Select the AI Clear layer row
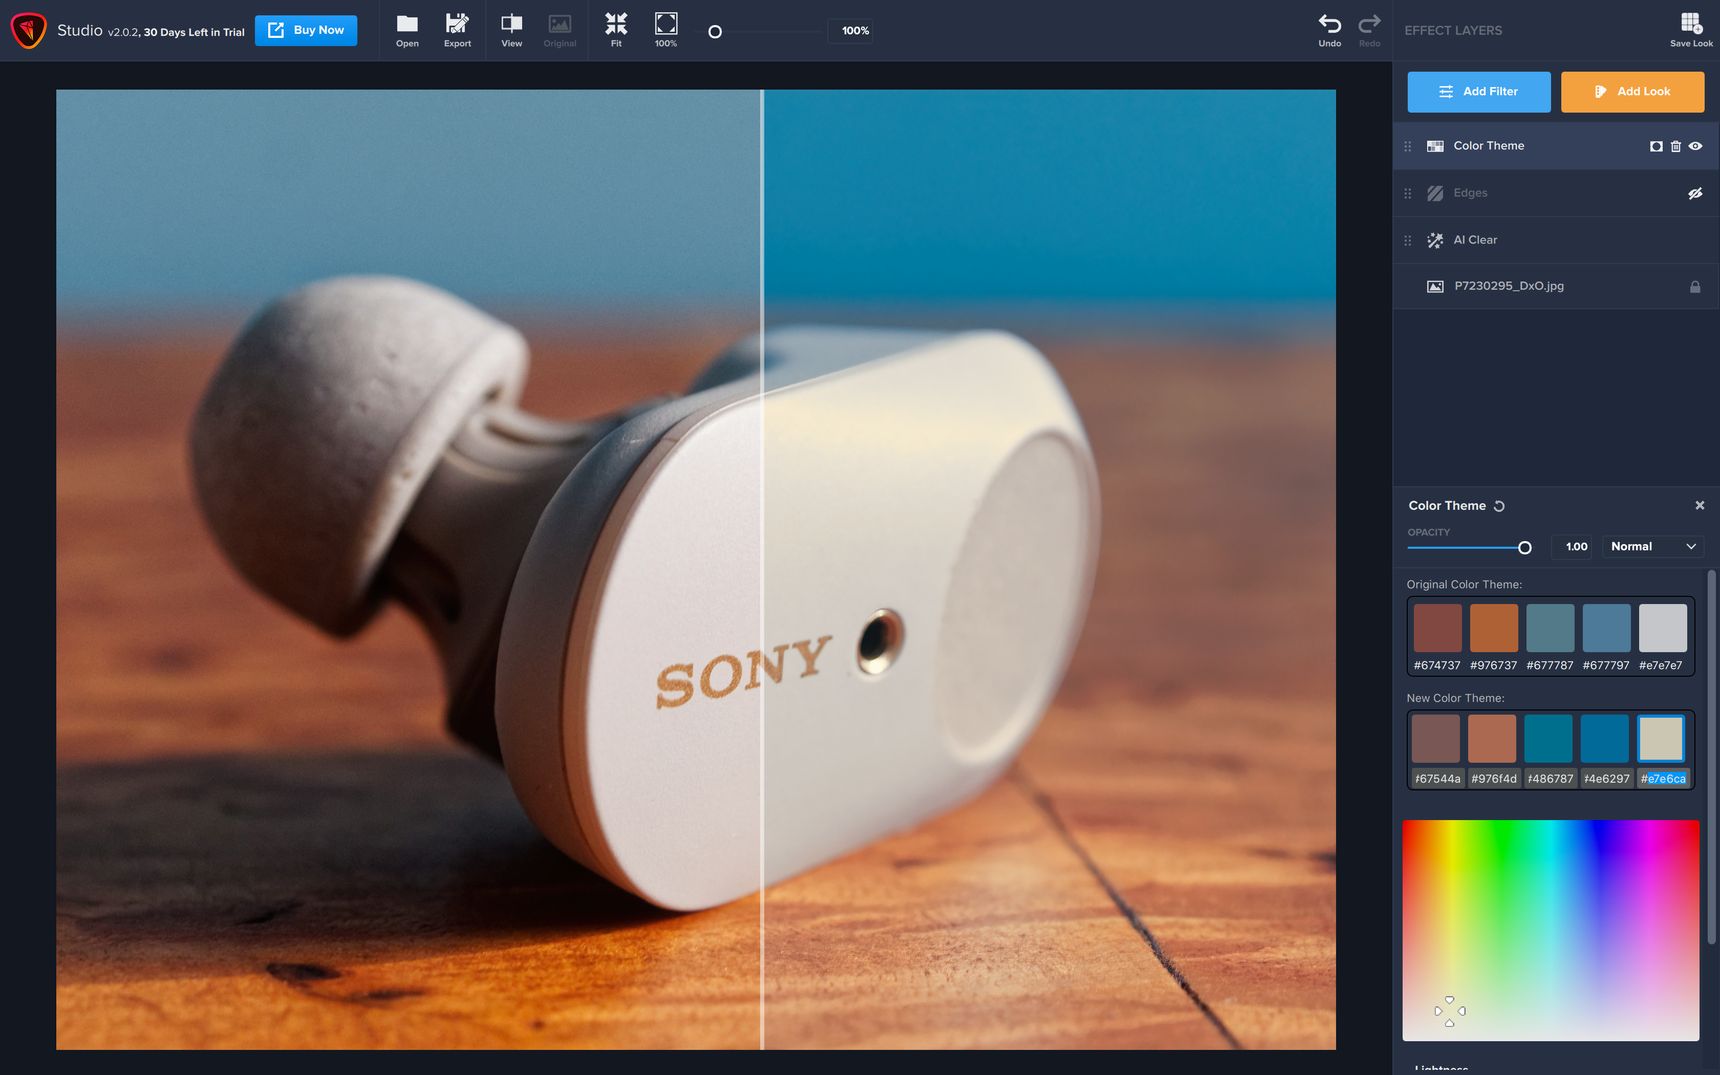Viewport: 1720px width, 1075px height. pos(1556,240)
